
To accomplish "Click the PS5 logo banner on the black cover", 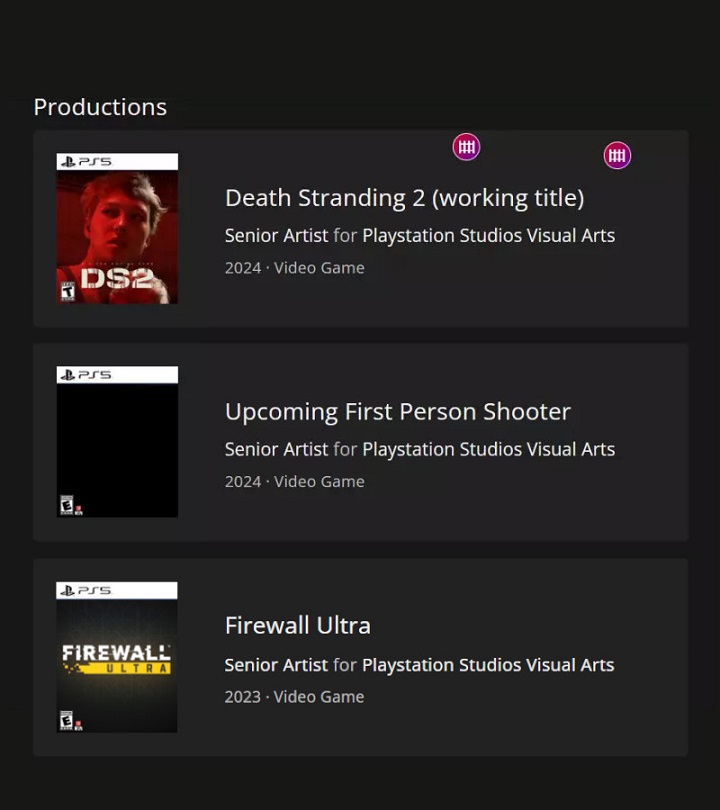I will click(117, 375).
